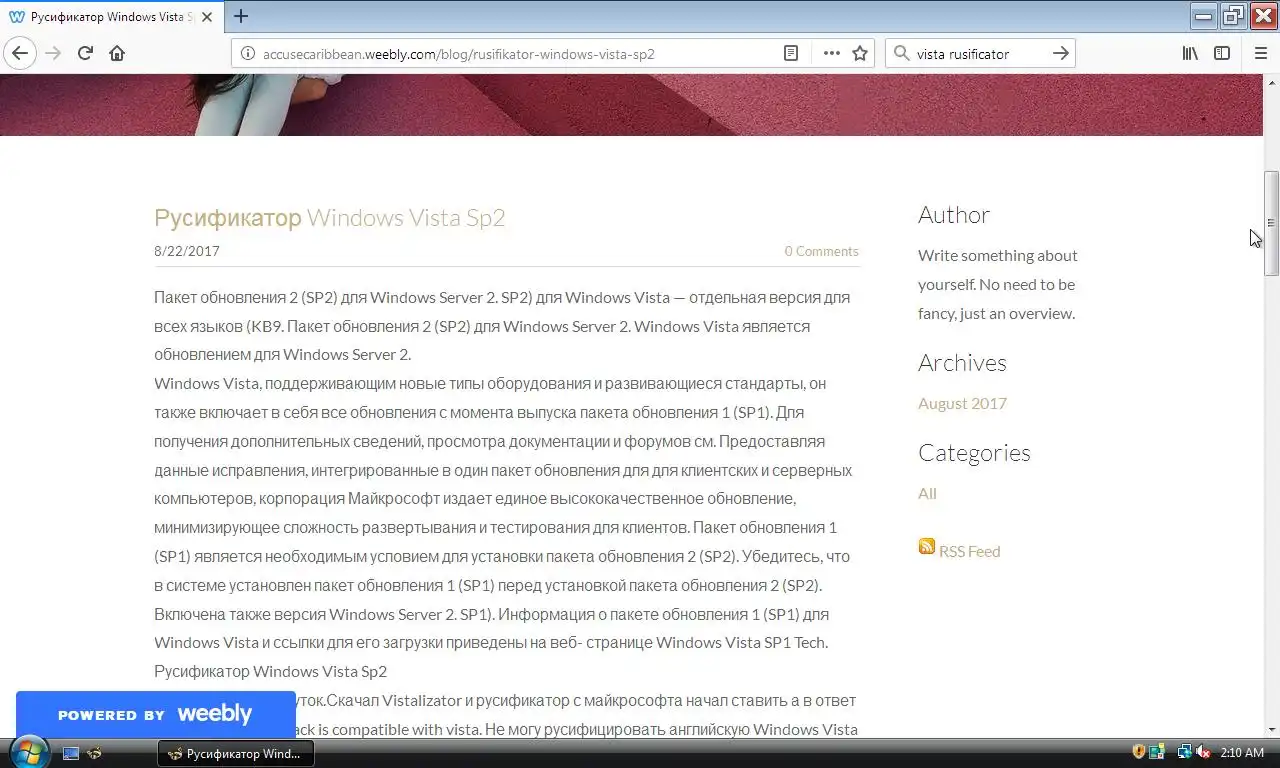
Task: Toggle Reader View in the address bar
Action: pyautogui.click(x=790, y=54)
